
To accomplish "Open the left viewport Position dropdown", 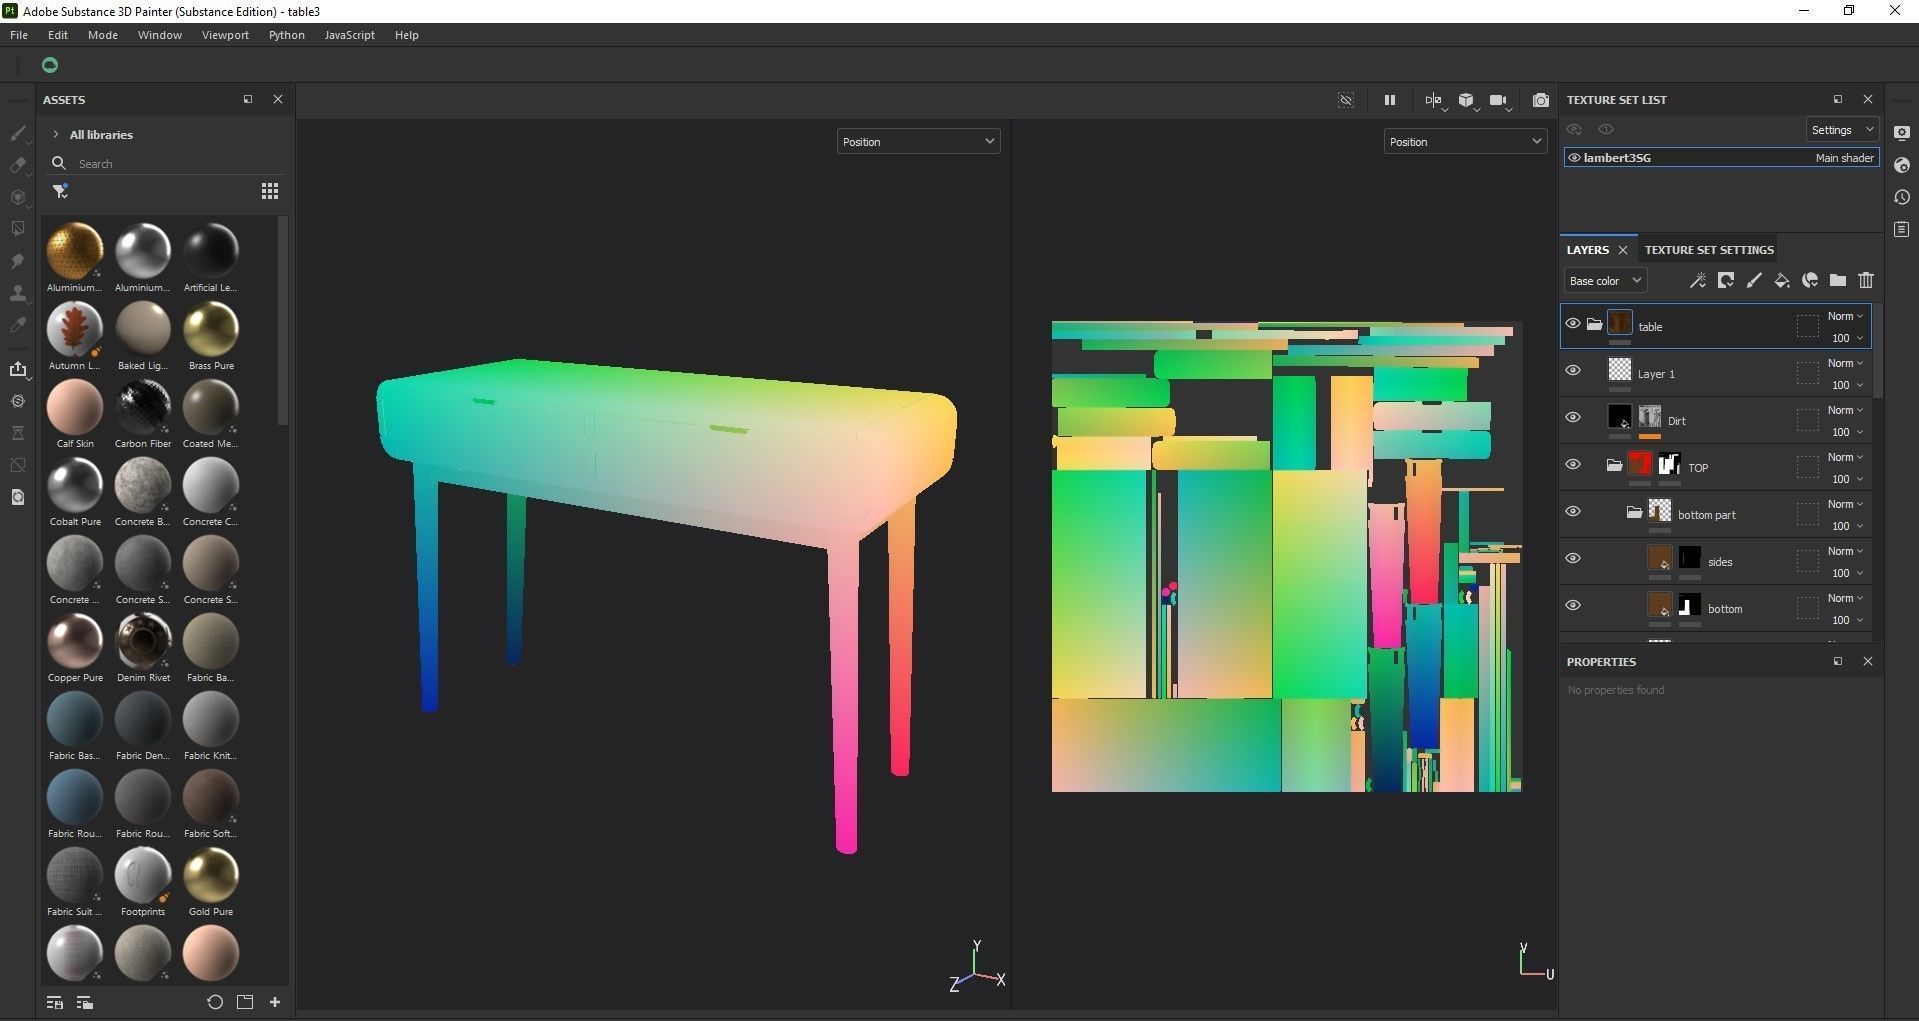I will click(x=918, y=142).
